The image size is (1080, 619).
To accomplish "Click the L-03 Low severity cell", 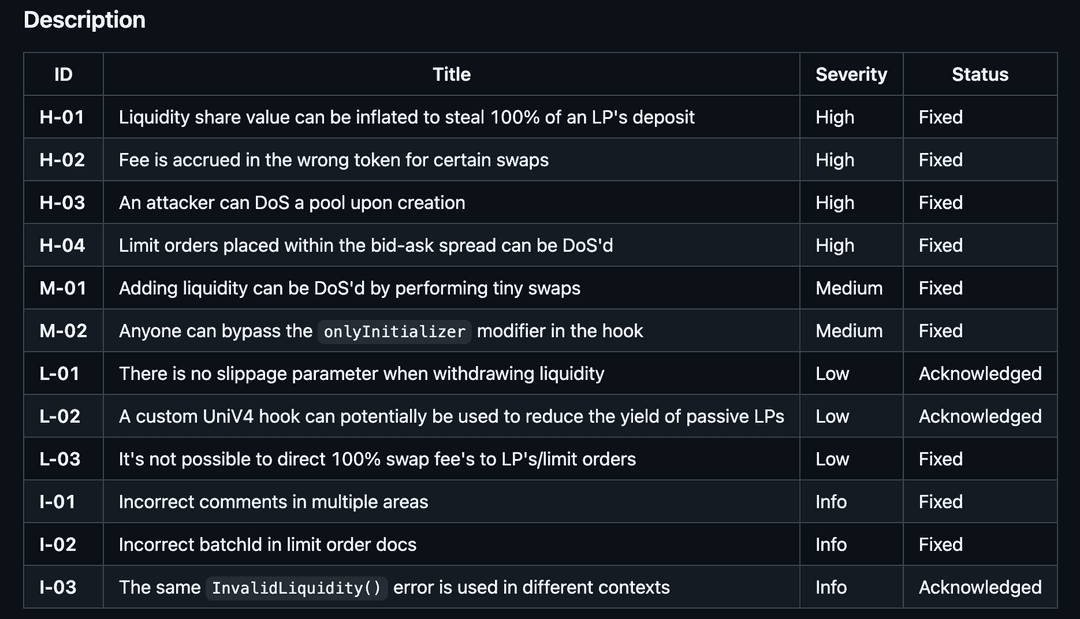I will (x=832, y=460).
